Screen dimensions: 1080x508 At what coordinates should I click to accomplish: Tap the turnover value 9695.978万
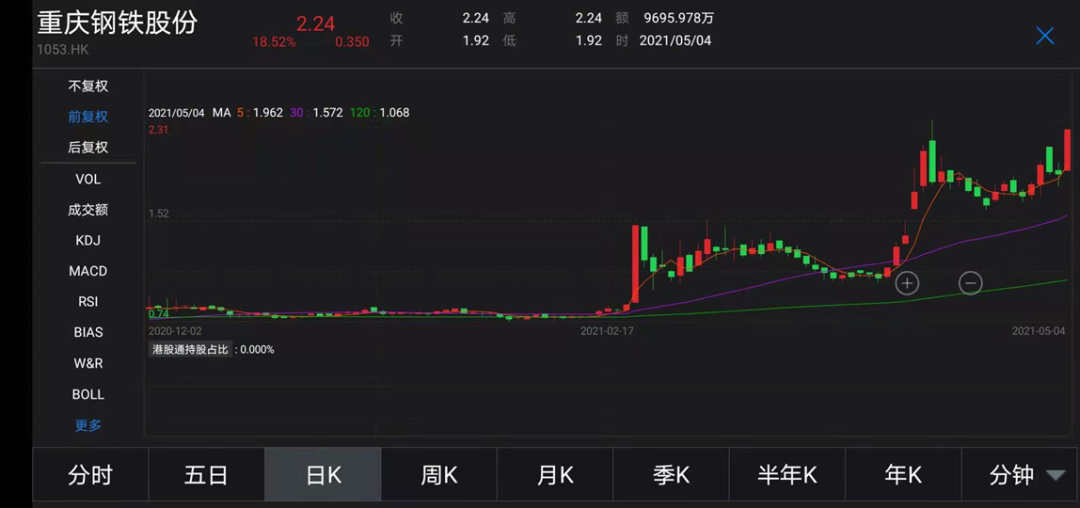678,18
